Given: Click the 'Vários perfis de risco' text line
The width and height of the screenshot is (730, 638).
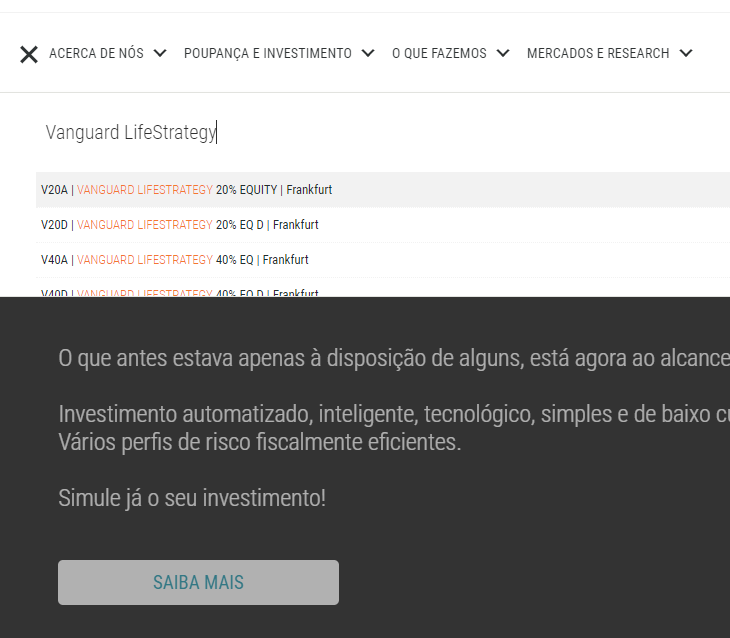Looking at the screenshot, I should tap(260, 442).
